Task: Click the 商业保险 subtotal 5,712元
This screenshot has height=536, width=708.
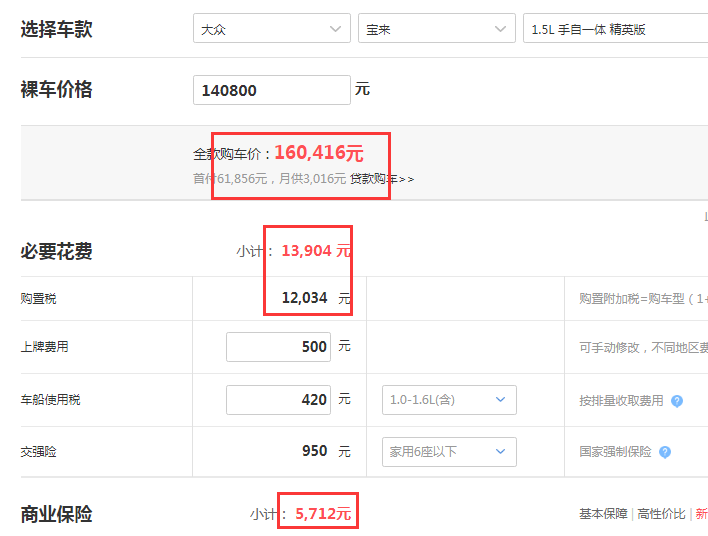Action: (x=323, y=514)
